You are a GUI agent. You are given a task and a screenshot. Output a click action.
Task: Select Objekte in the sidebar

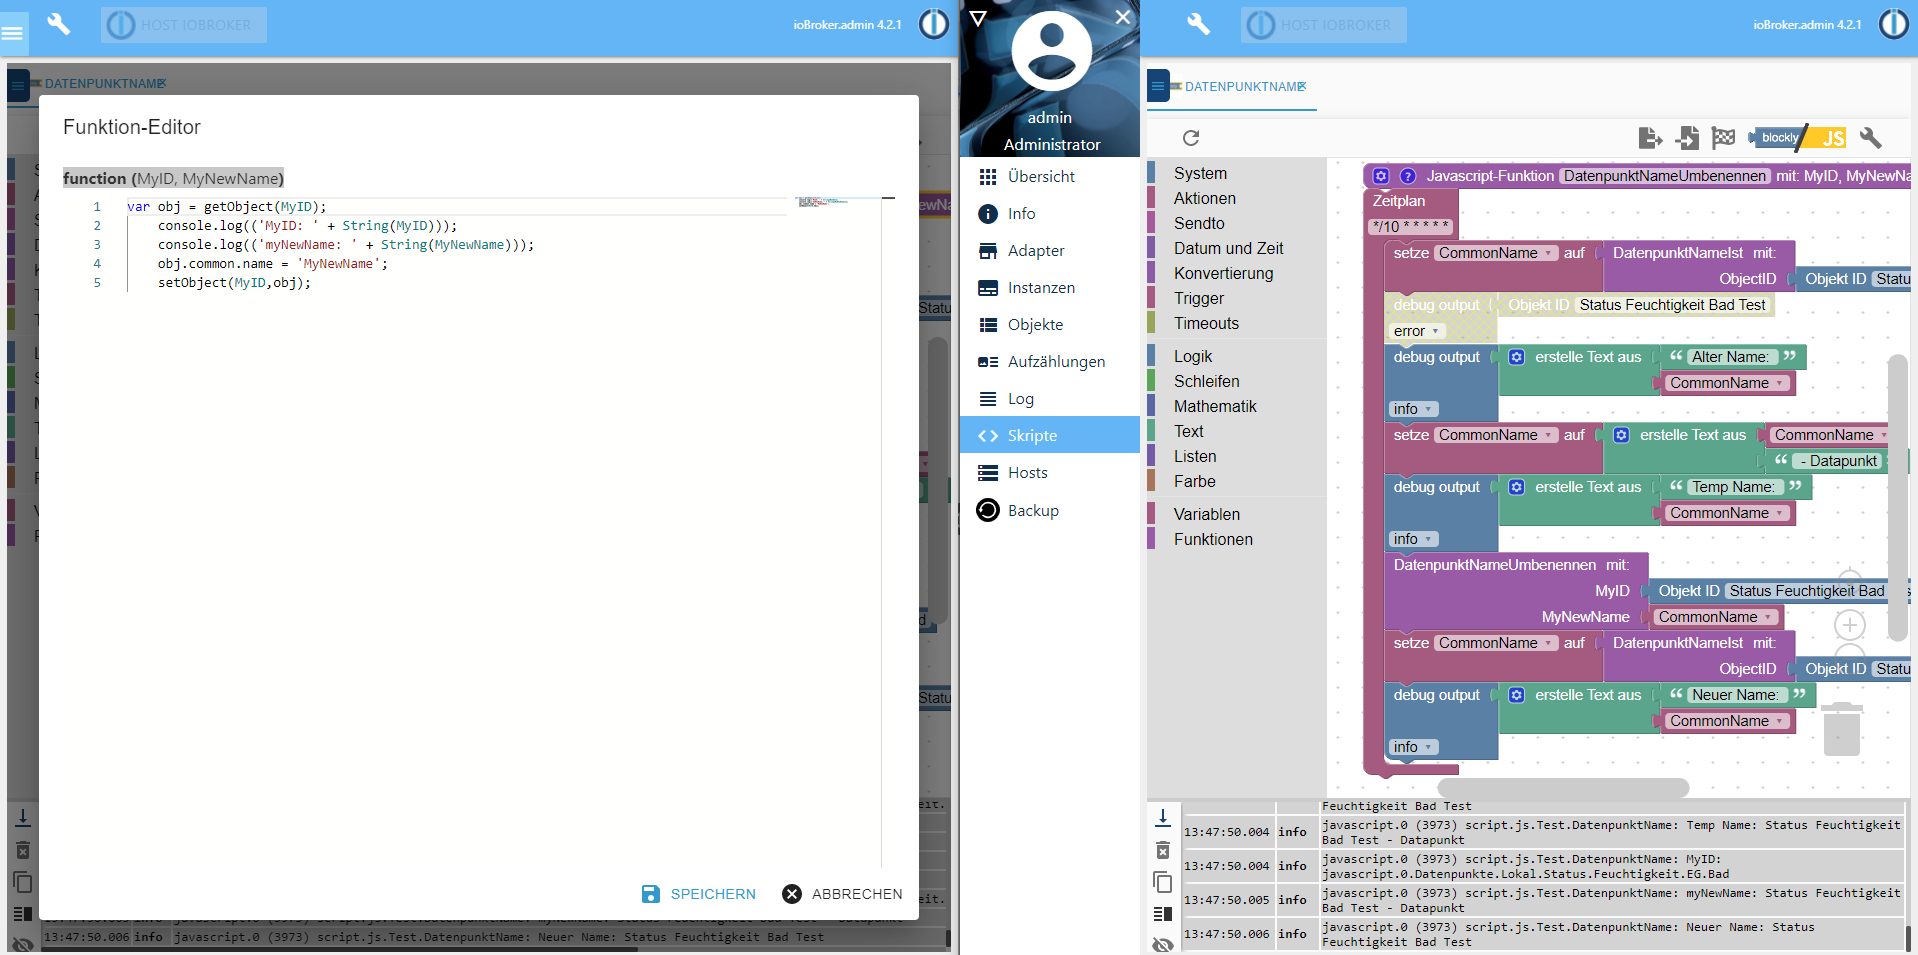click(1050, 325)
